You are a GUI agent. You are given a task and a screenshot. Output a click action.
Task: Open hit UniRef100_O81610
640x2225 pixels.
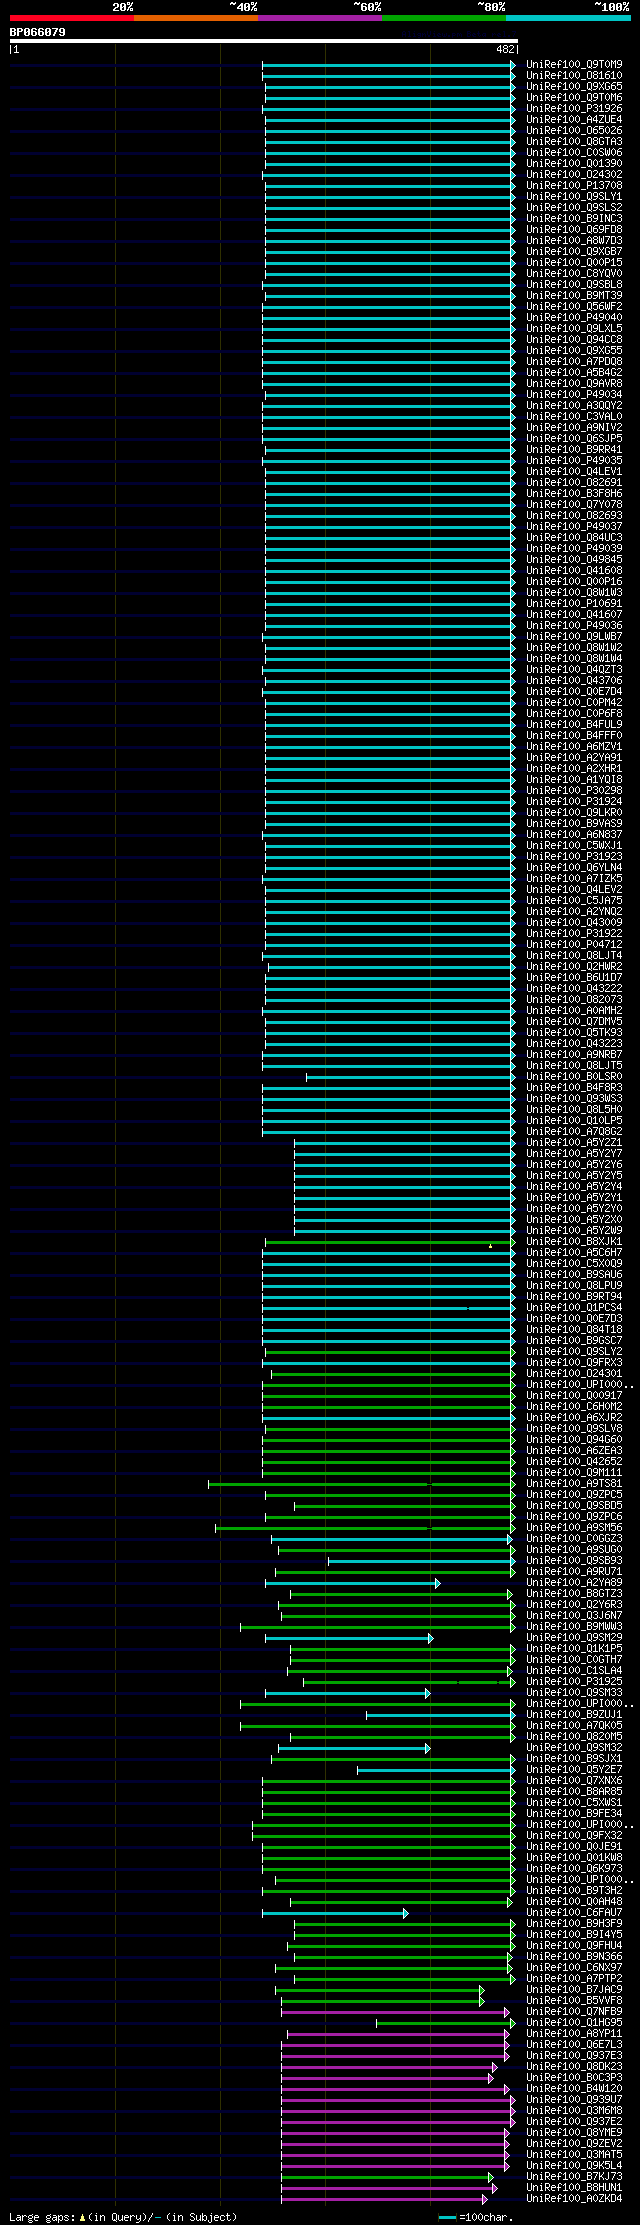[x=574, y=75]
